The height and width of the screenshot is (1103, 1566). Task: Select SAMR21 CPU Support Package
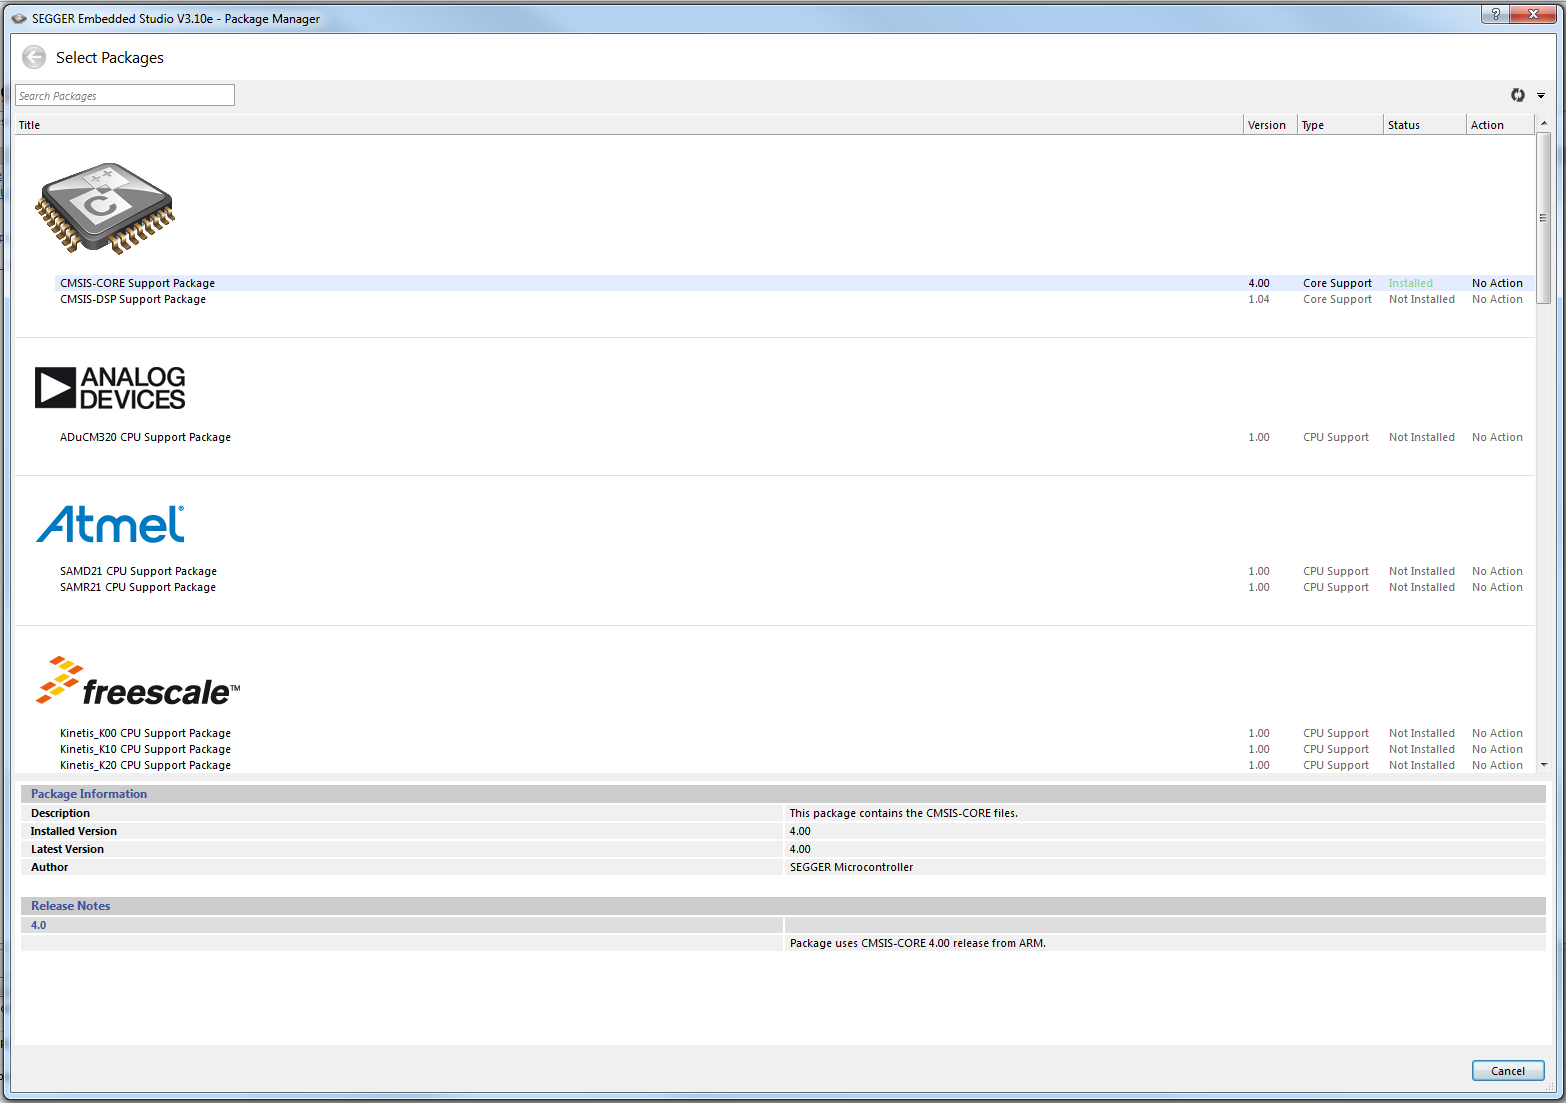click(794, 587)
